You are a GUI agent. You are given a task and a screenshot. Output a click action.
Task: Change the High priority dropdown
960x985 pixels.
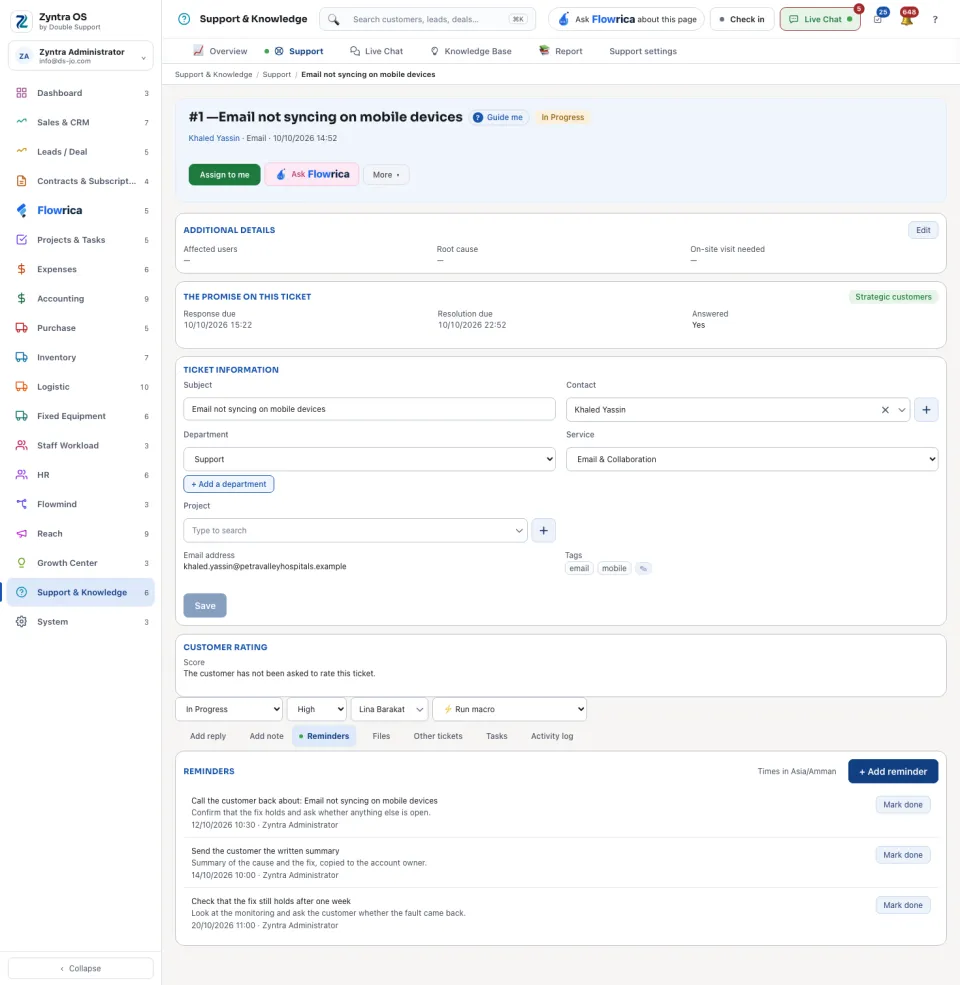[317, 709]
